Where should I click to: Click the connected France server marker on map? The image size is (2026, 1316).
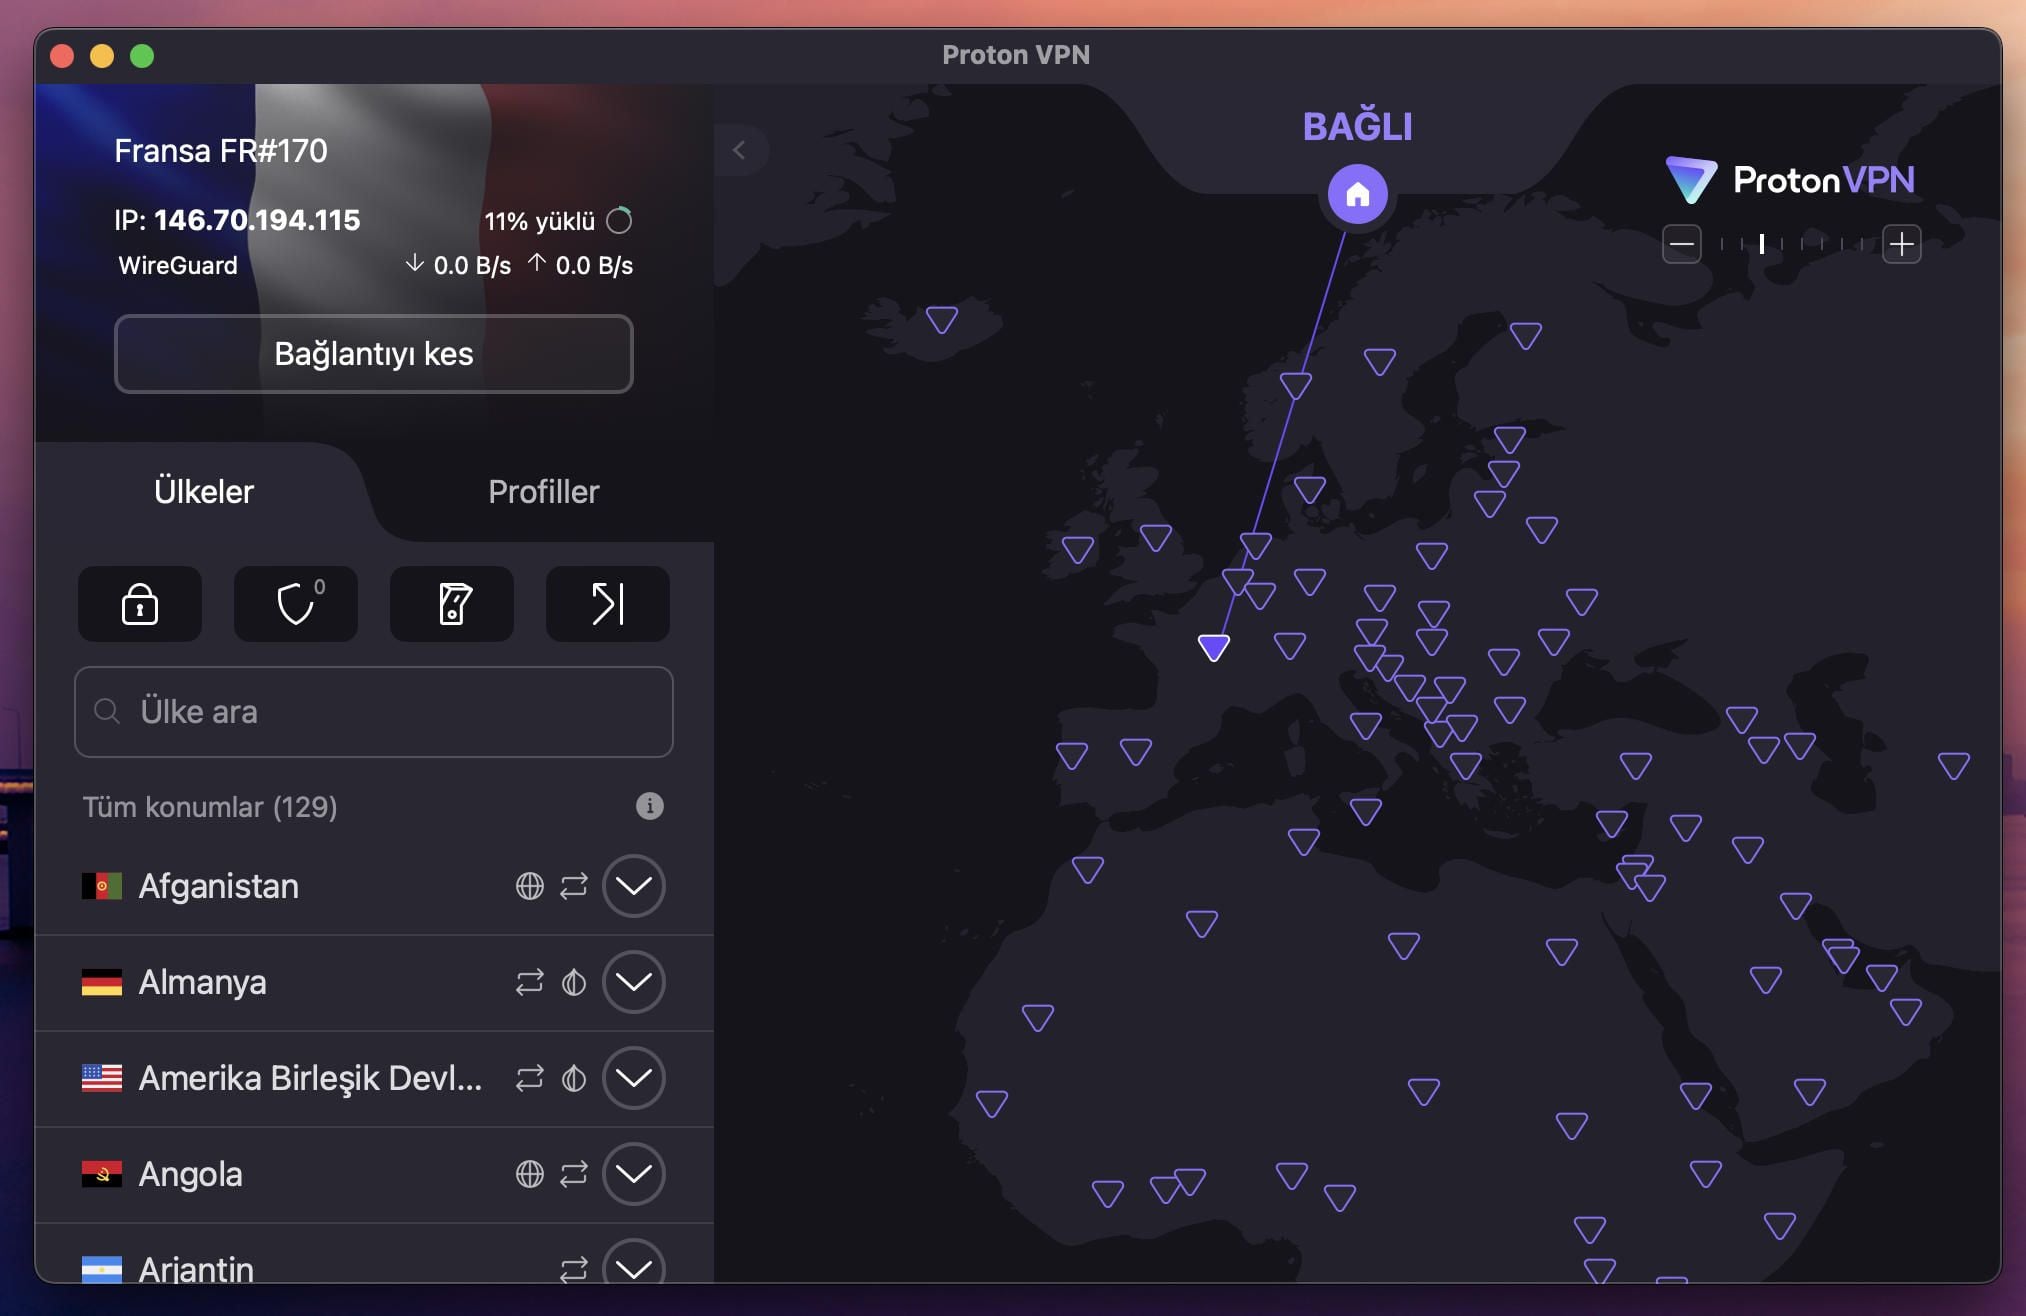[1215, 647]
